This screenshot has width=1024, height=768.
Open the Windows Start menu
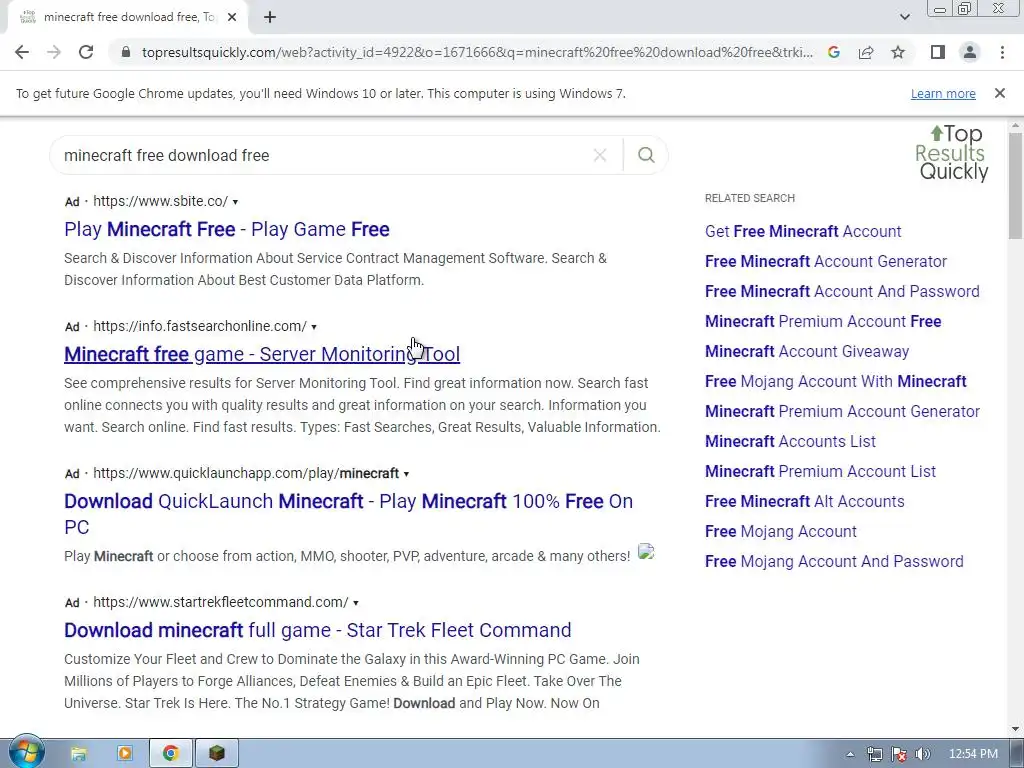pos(26,753)
